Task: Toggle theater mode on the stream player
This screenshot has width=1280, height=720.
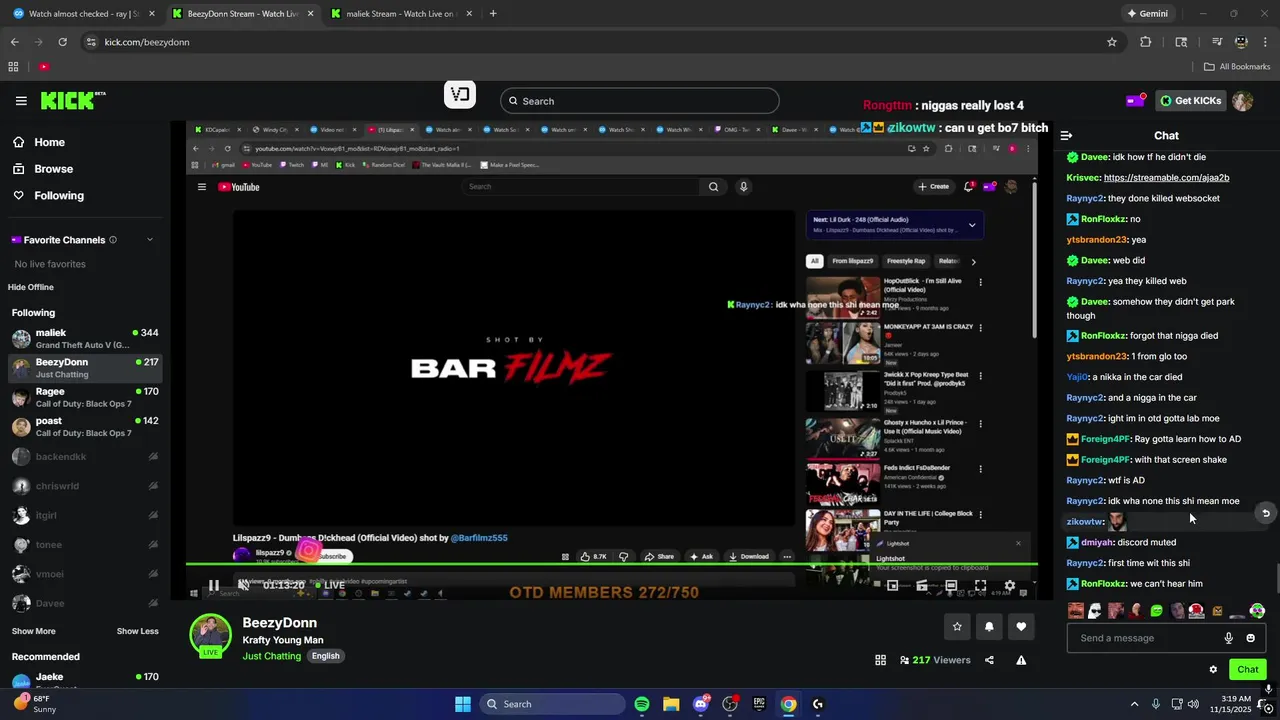Action: [951, 586]
